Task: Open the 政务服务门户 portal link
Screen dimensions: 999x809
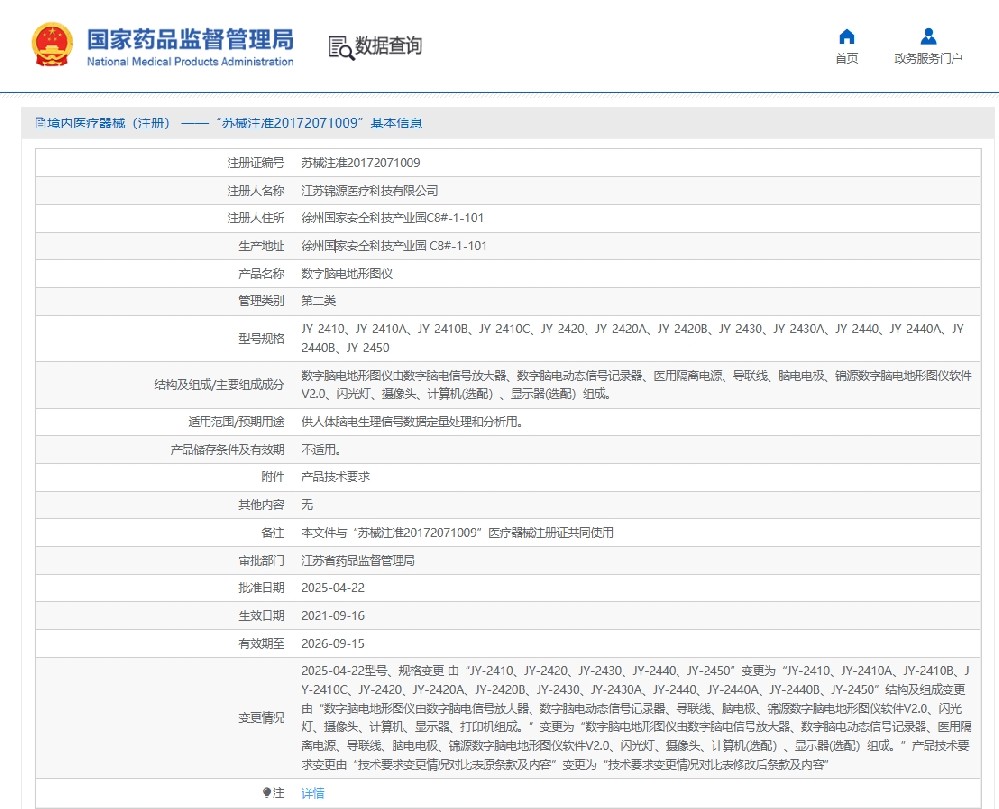Action: (x=926, y=58)
